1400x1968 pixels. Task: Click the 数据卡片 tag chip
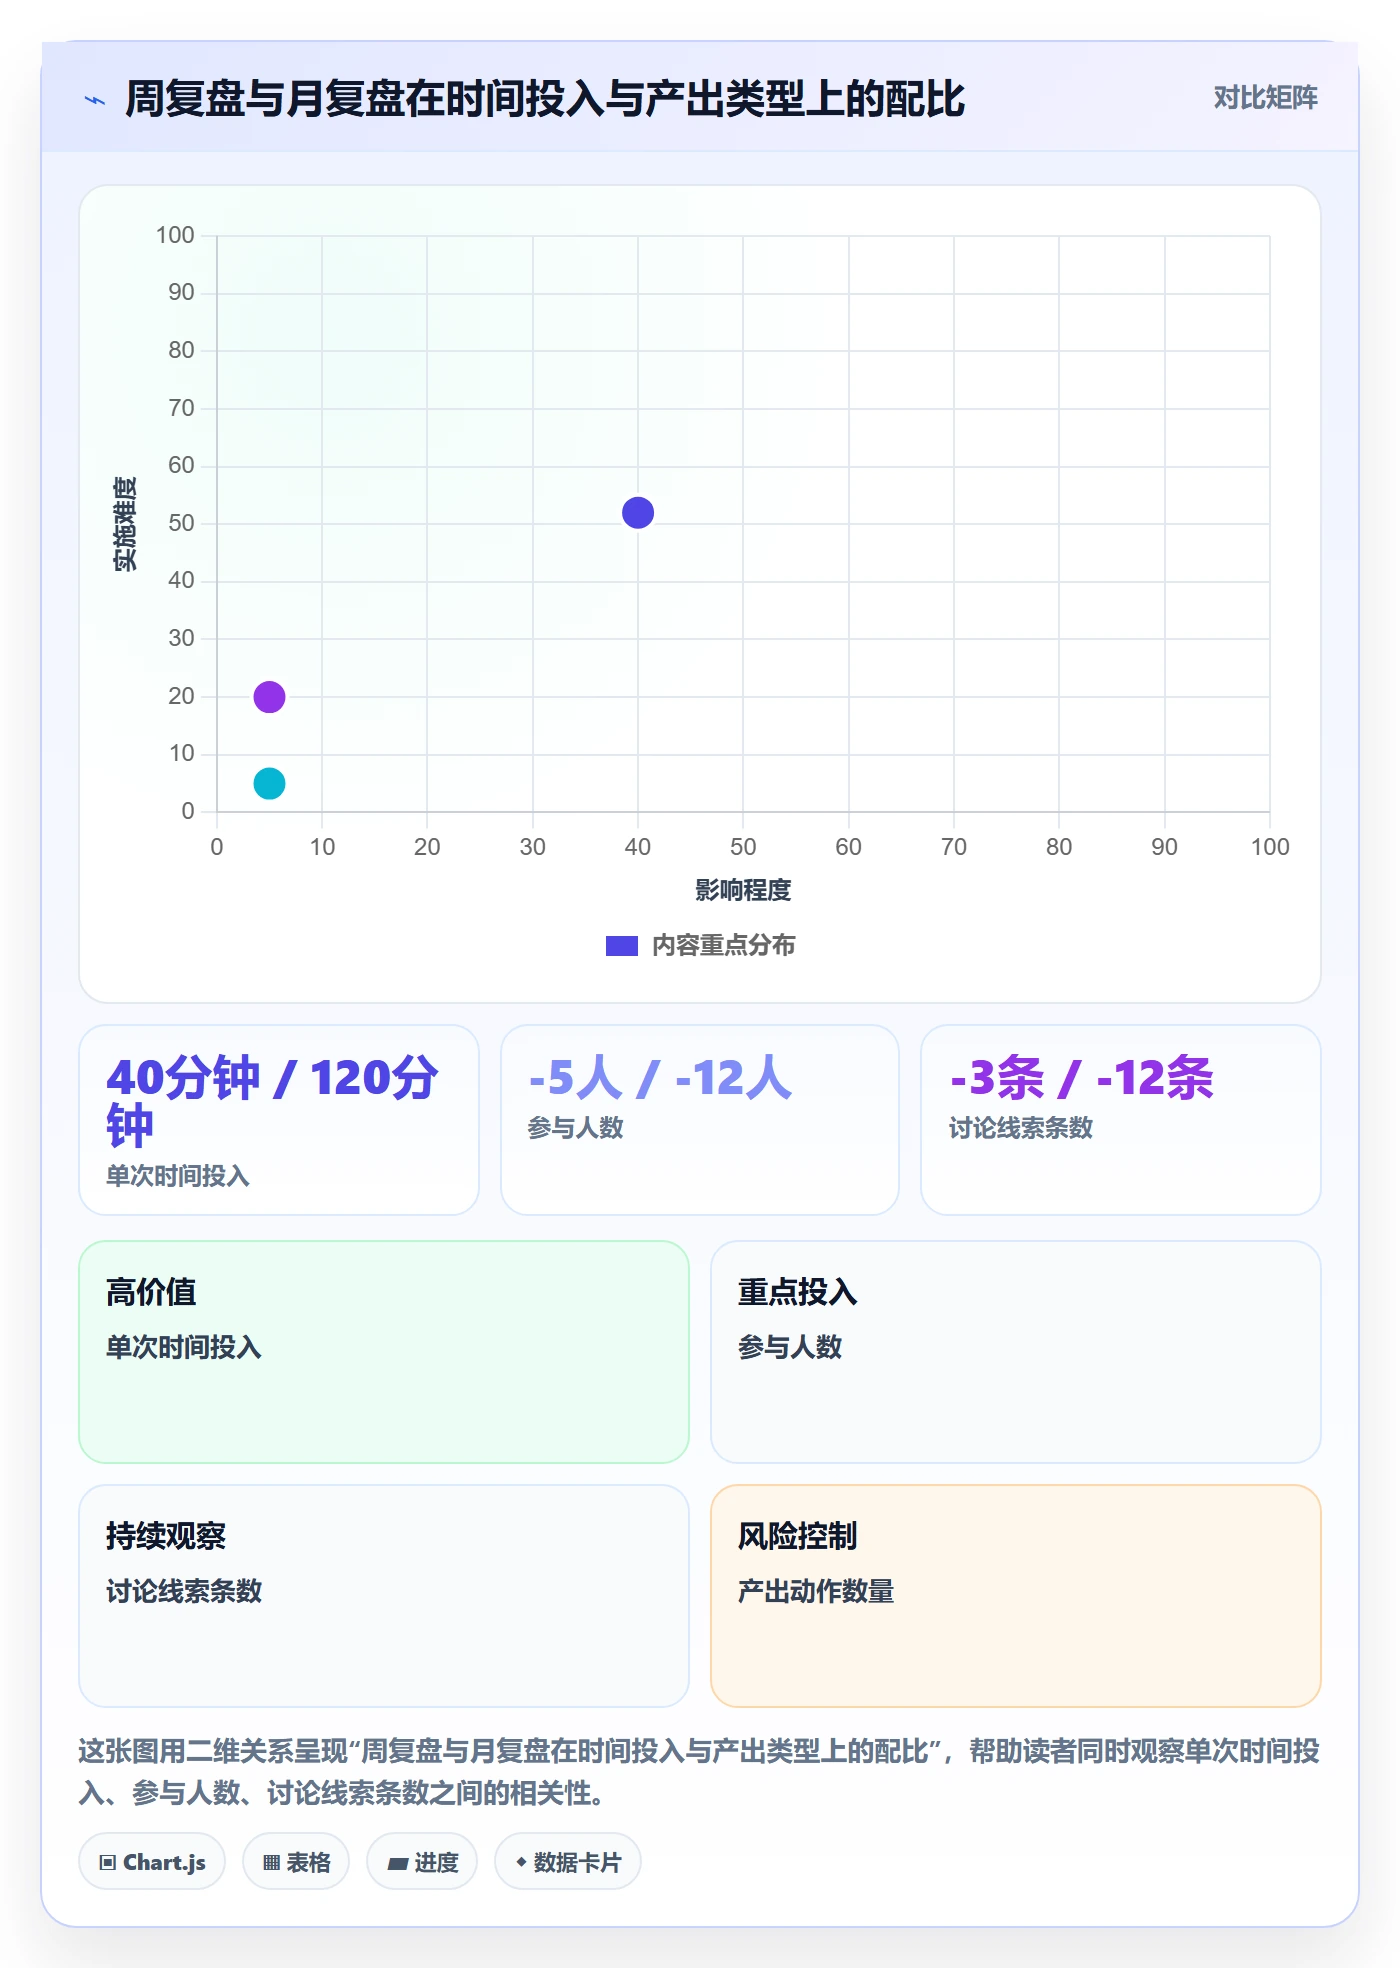pyautogui.click(x=568, y=1862)
